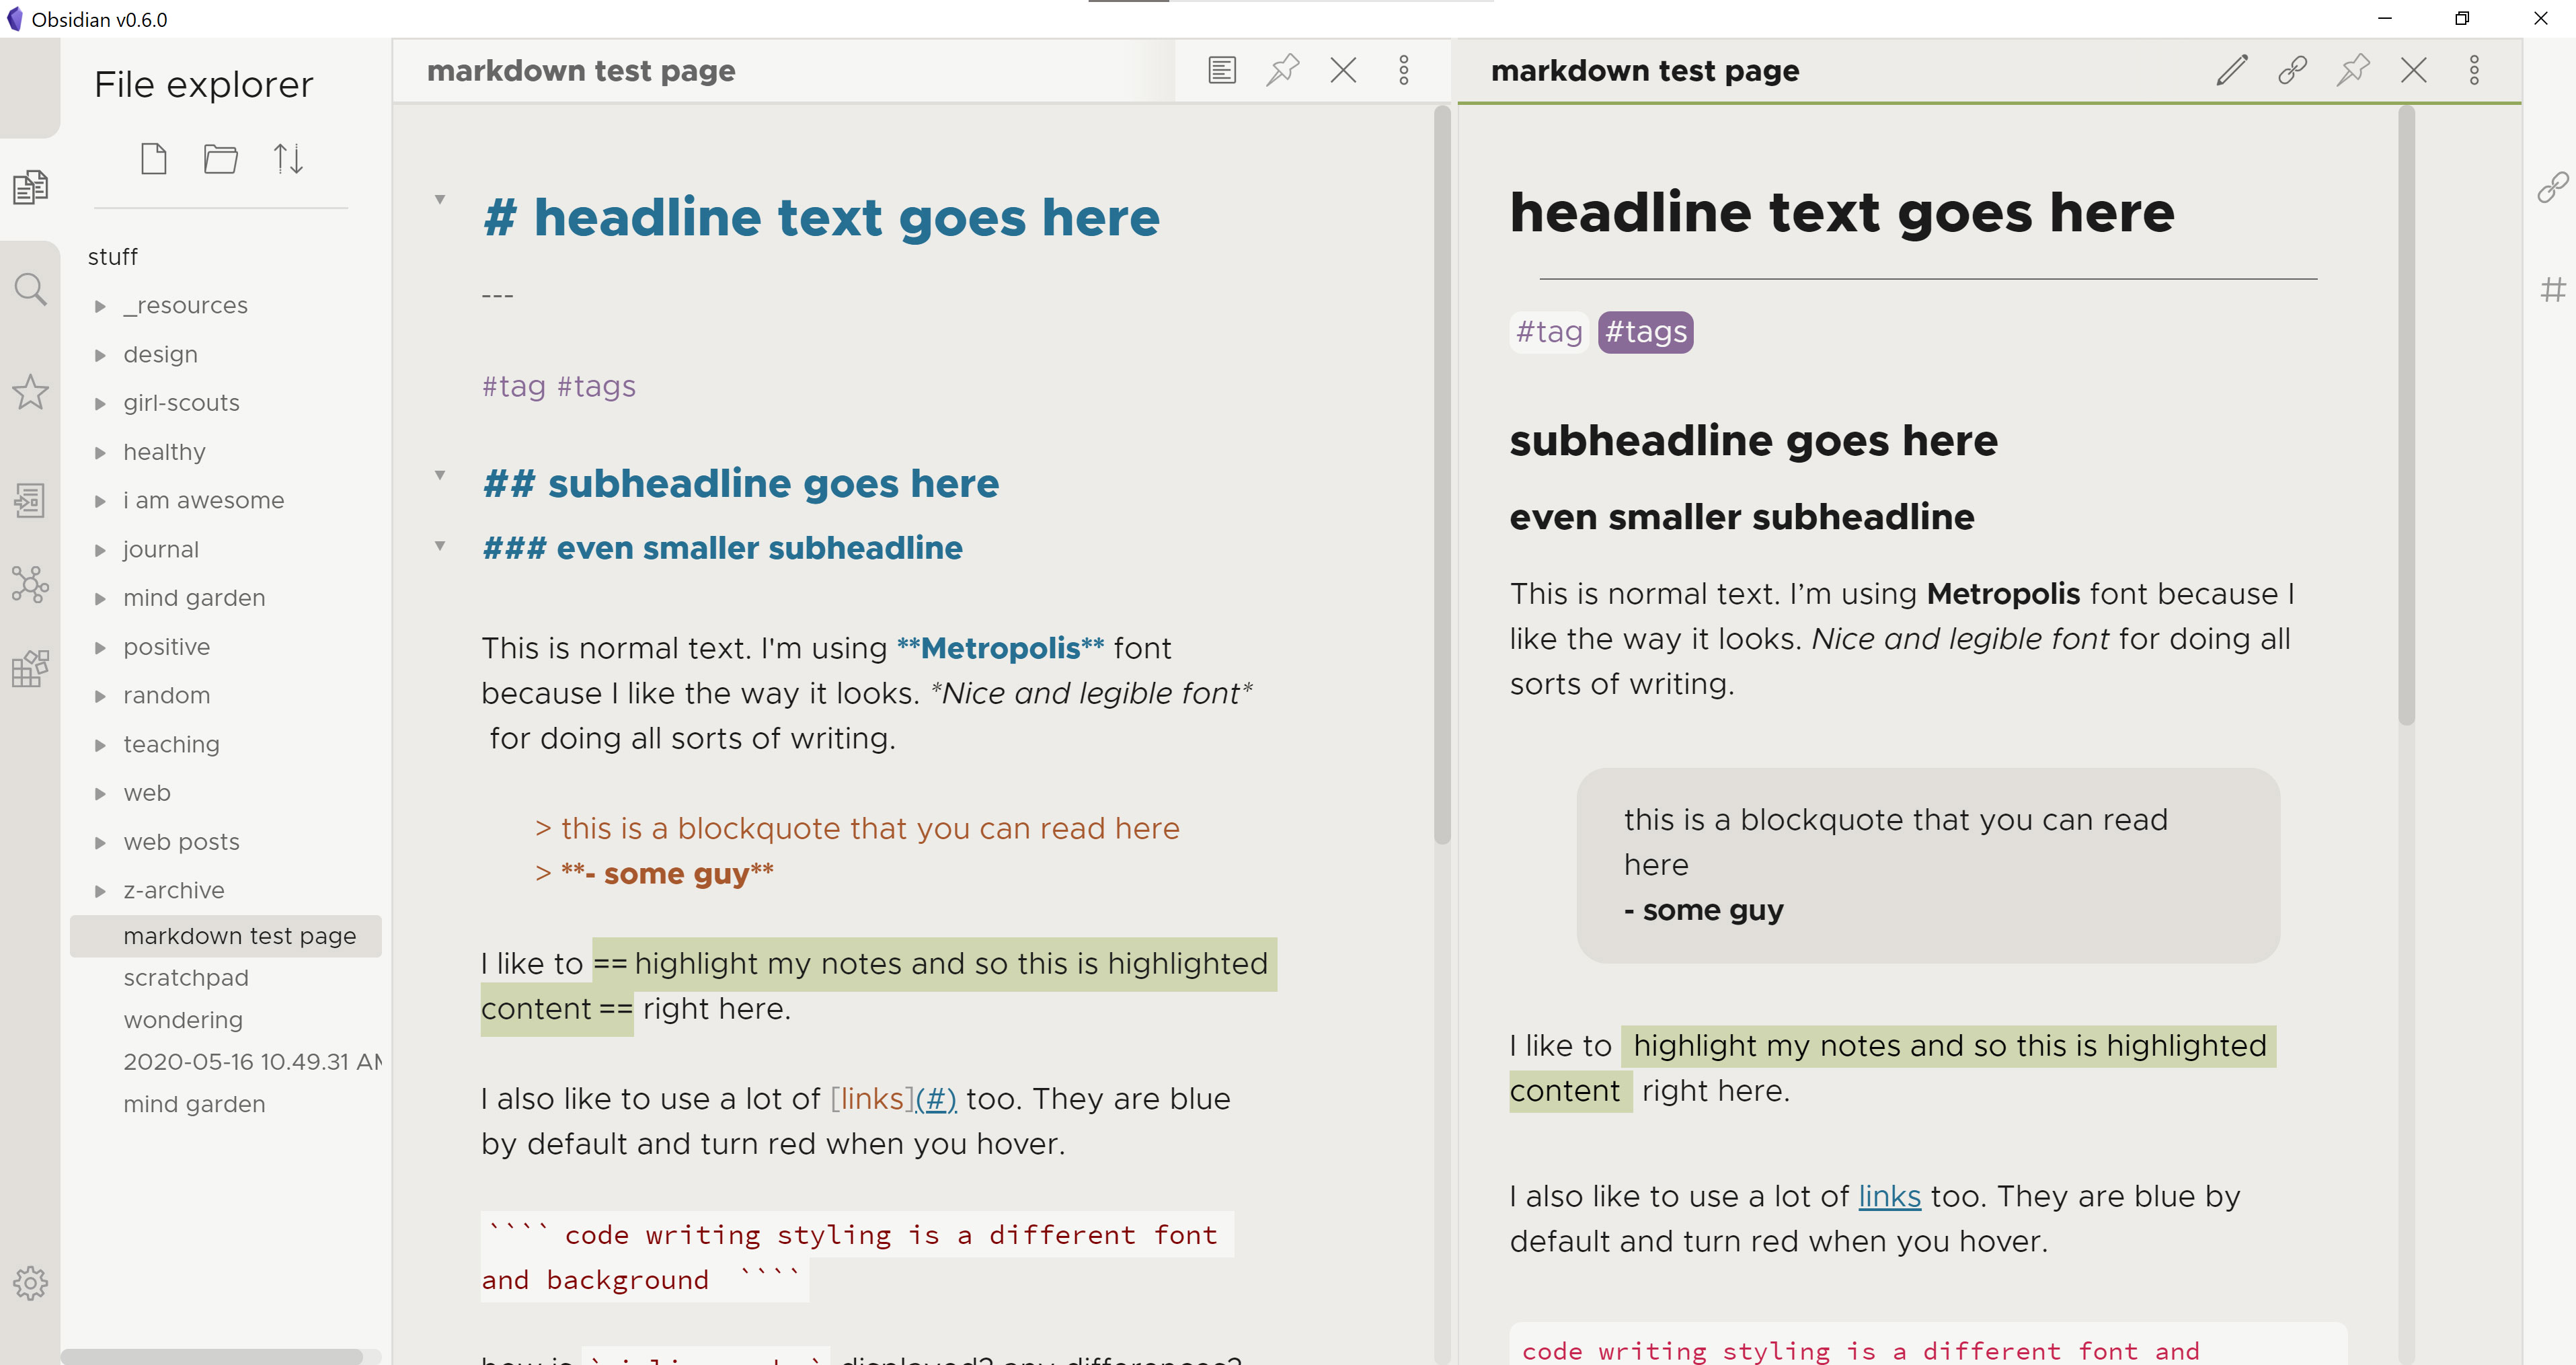Image resolution: width=2576 pixels, height=1365 pixels.
Task: Click the new folder icon
Action: coord(220,159)
